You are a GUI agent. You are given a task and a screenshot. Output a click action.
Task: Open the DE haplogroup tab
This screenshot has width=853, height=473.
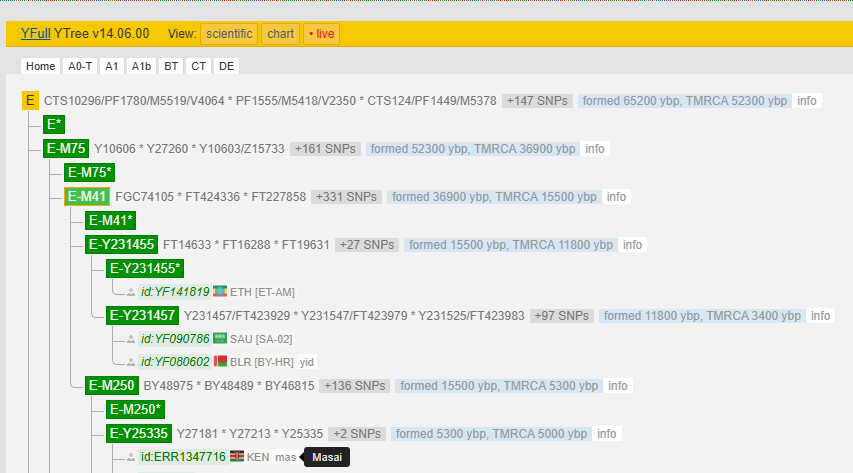(226, 66)
